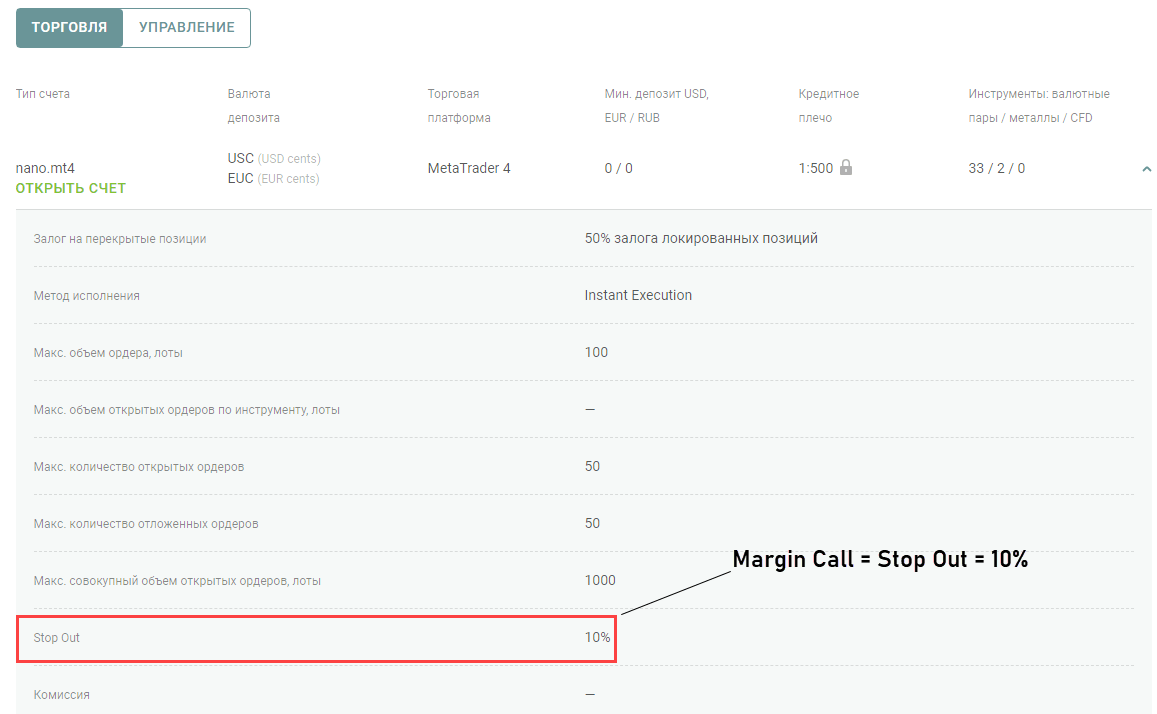Click the Инструменты column header
This screenshot has width=1157, height=714.
tap(1038, 105)
